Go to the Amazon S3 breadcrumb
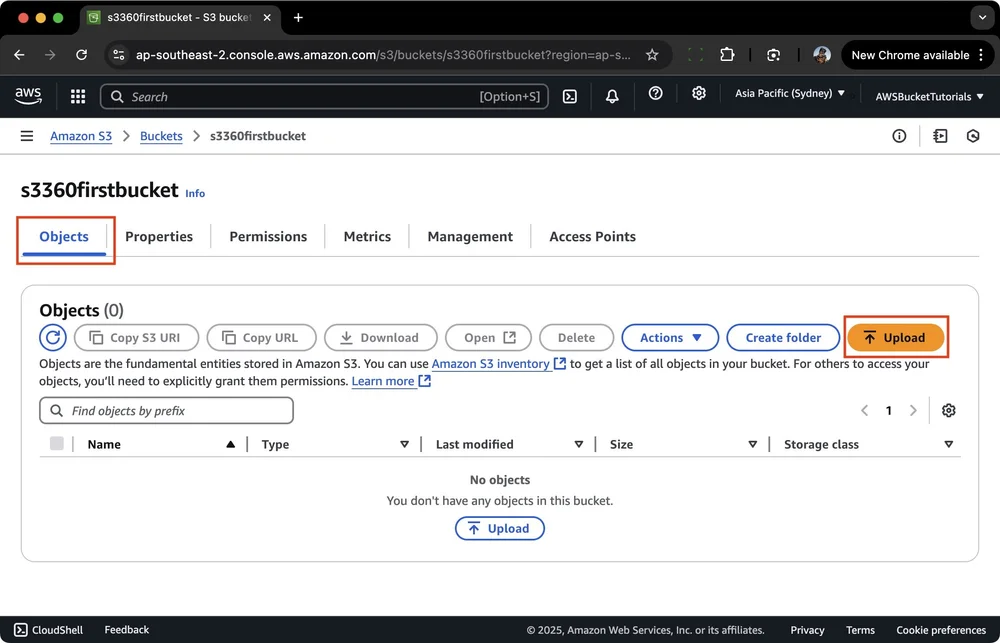The width and height of the screenshot is (1000, 643). click(81, 136)
